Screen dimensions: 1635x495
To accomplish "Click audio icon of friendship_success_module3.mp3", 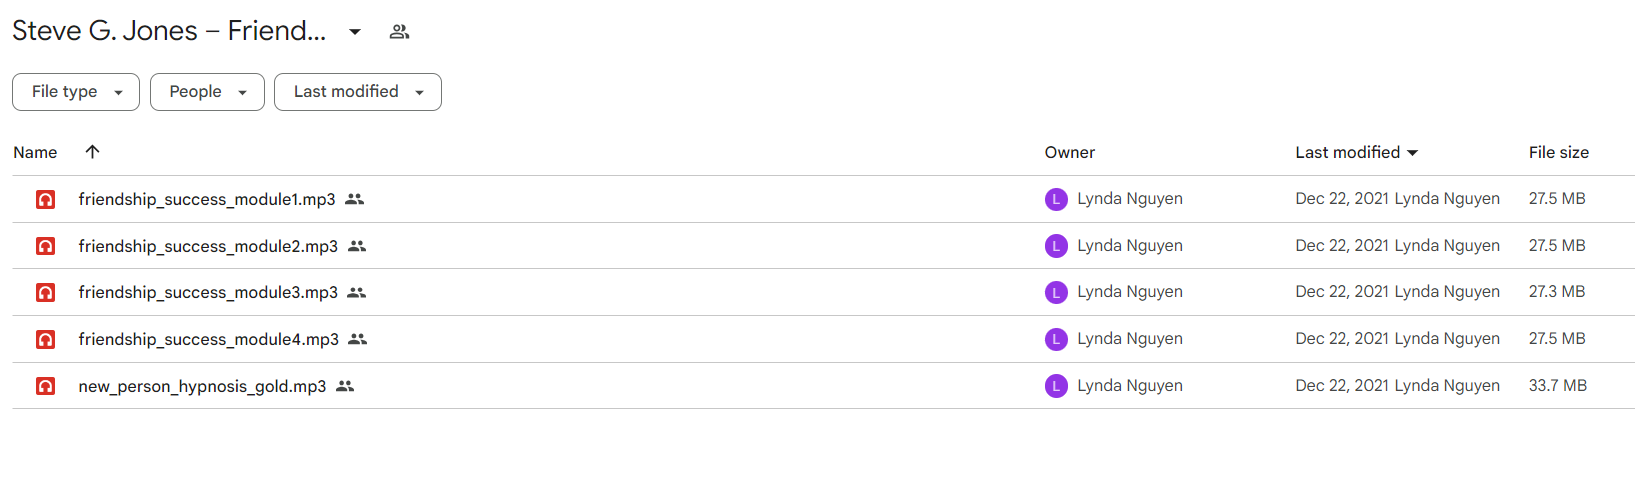I will [46, 292].
